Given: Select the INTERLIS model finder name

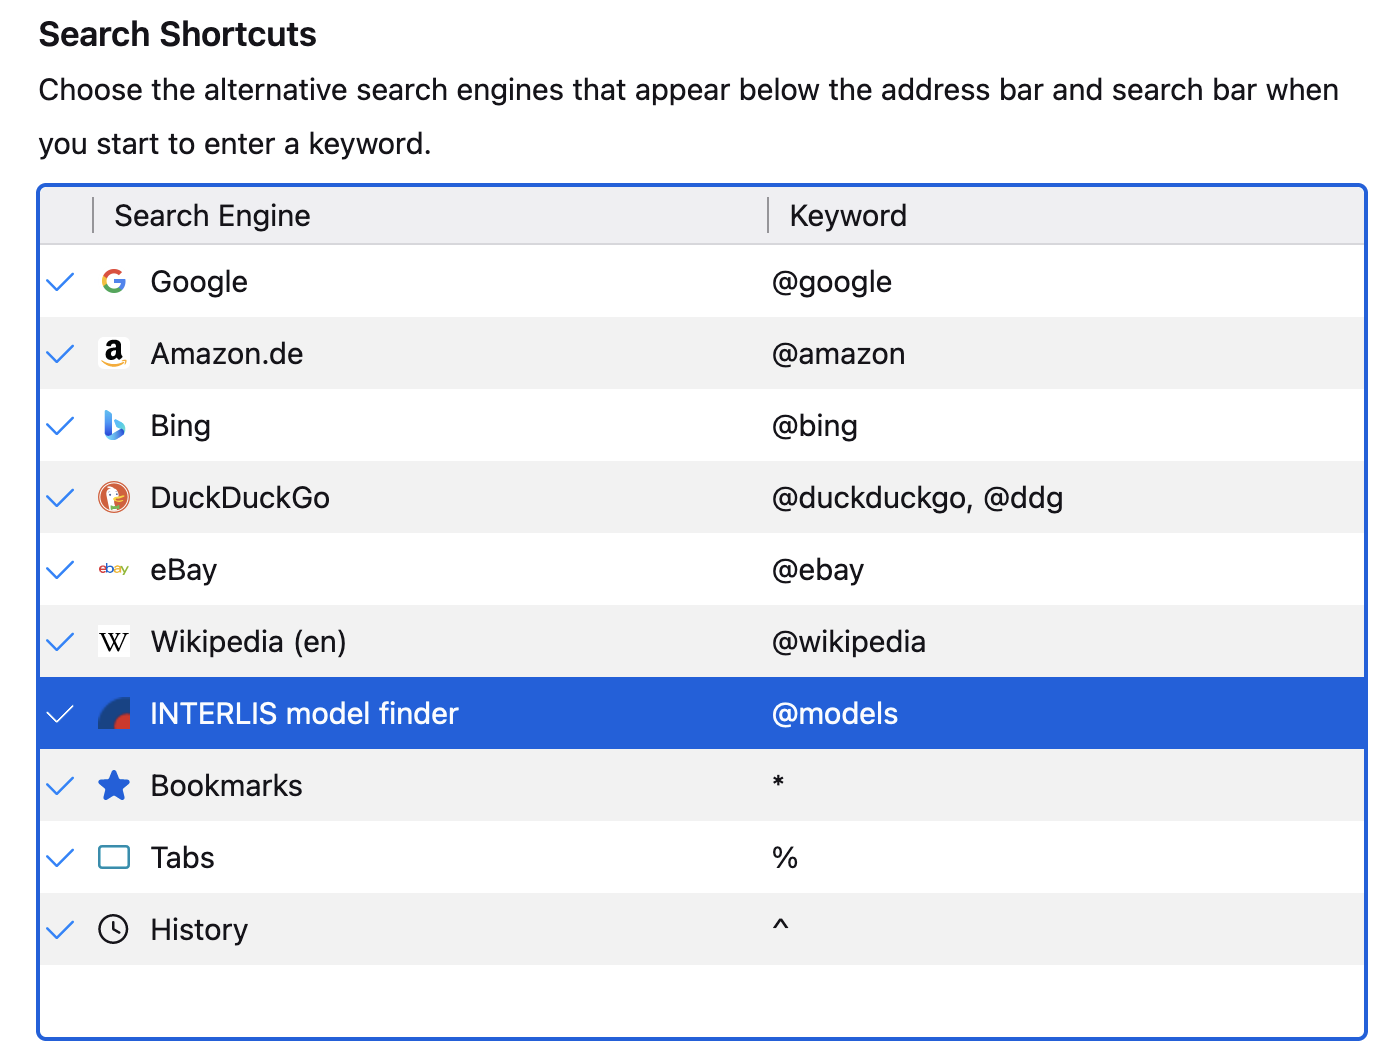Looking at the screenshot, I should point(305,714).
